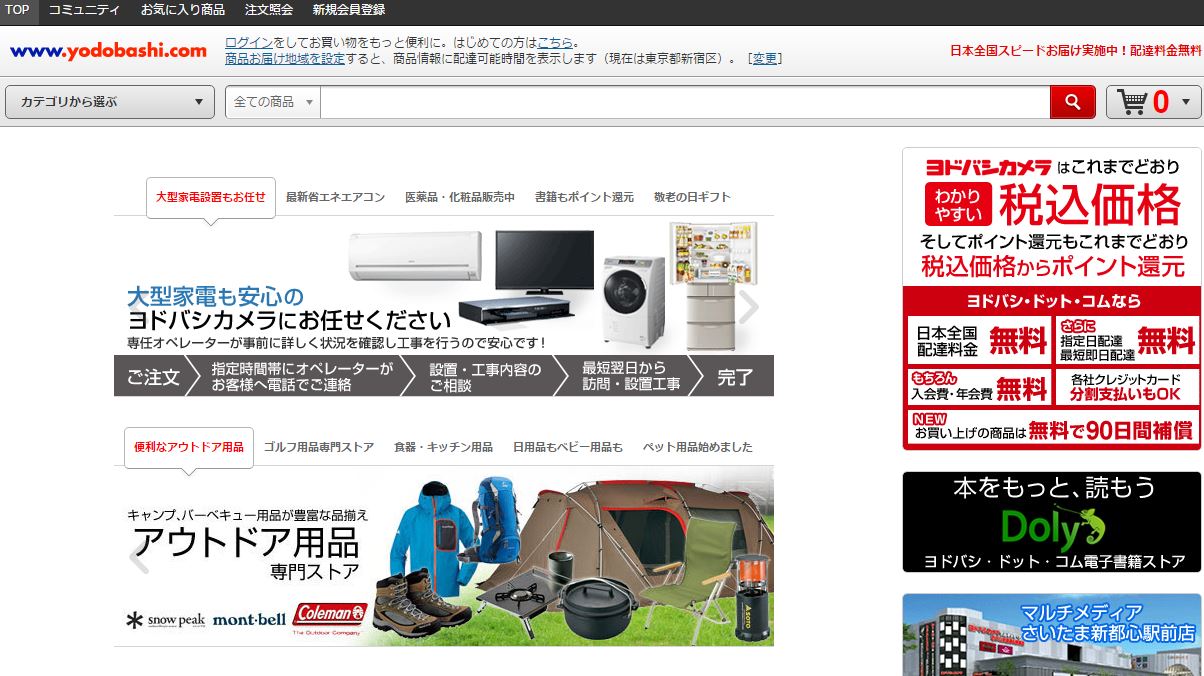The height and width of the screenshot is (676, 1204).
Task: Open the shopping cart icon
Action: (1132, 102)
